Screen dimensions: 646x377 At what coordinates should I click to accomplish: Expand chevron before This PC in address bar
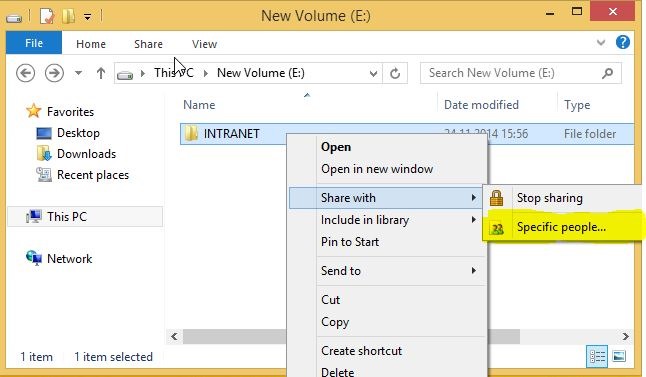[x=143, y=73]
